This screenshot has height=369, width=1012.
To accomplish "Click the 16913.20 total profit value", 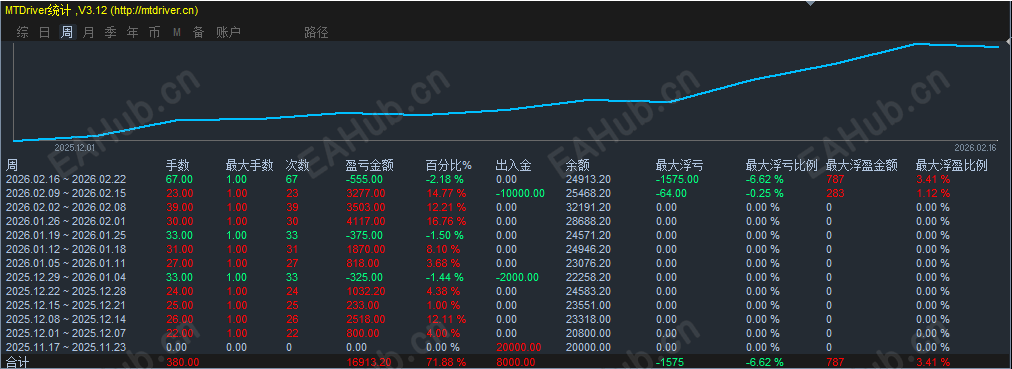I will 369,362.
